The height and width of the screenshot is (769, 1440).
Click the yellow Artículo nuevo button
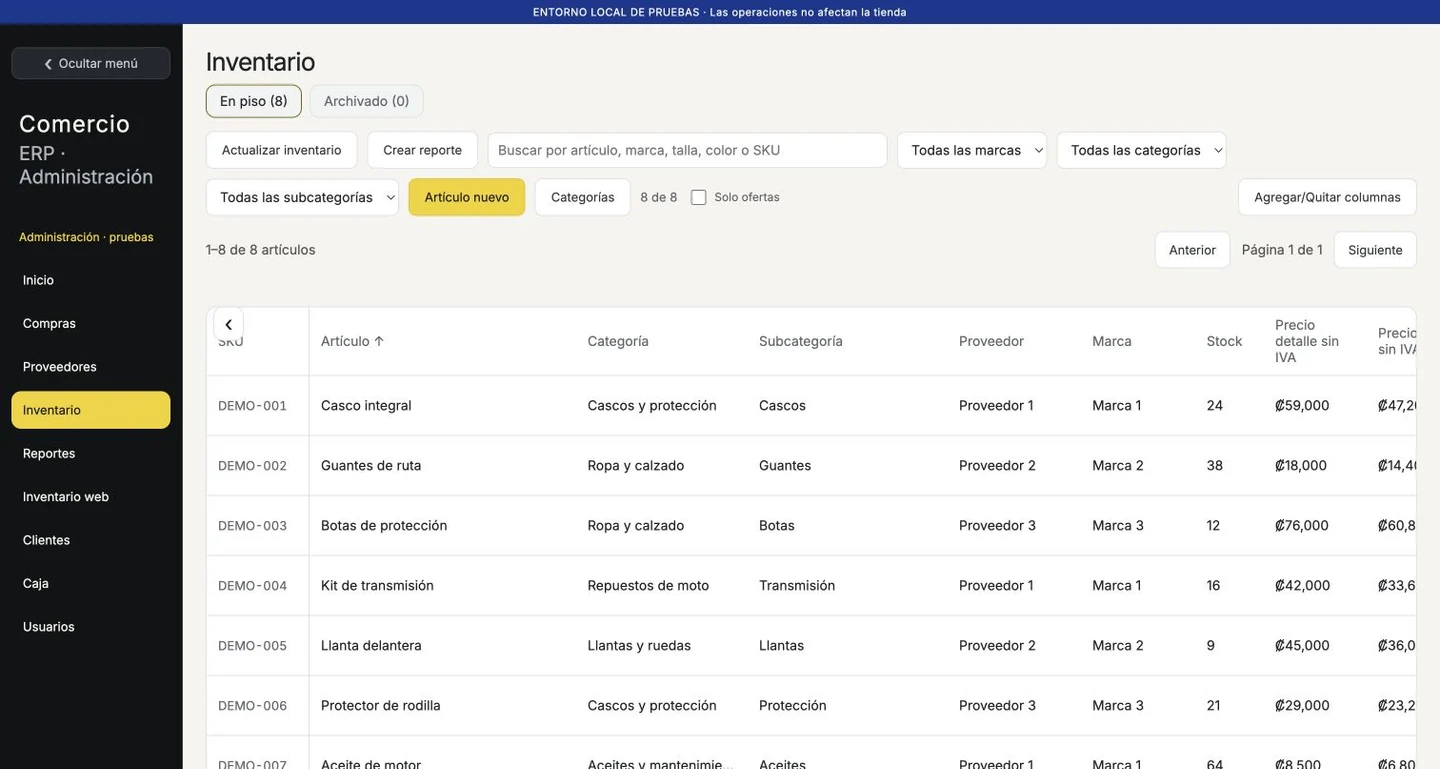tap(467, 197)
